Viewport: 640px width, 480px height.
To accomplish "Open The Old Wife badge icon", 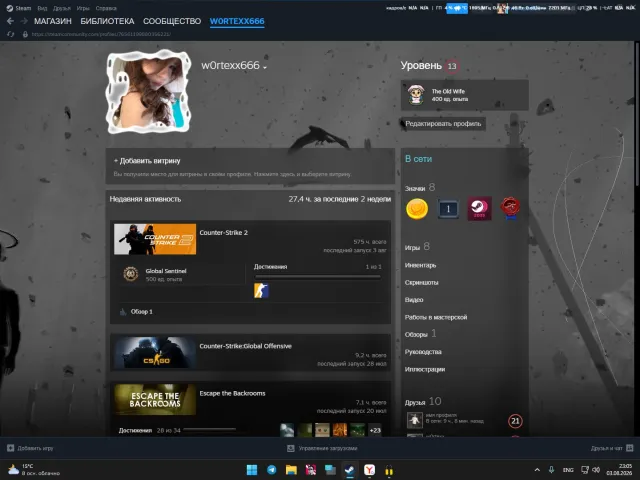I will click(x=416, y=95).
